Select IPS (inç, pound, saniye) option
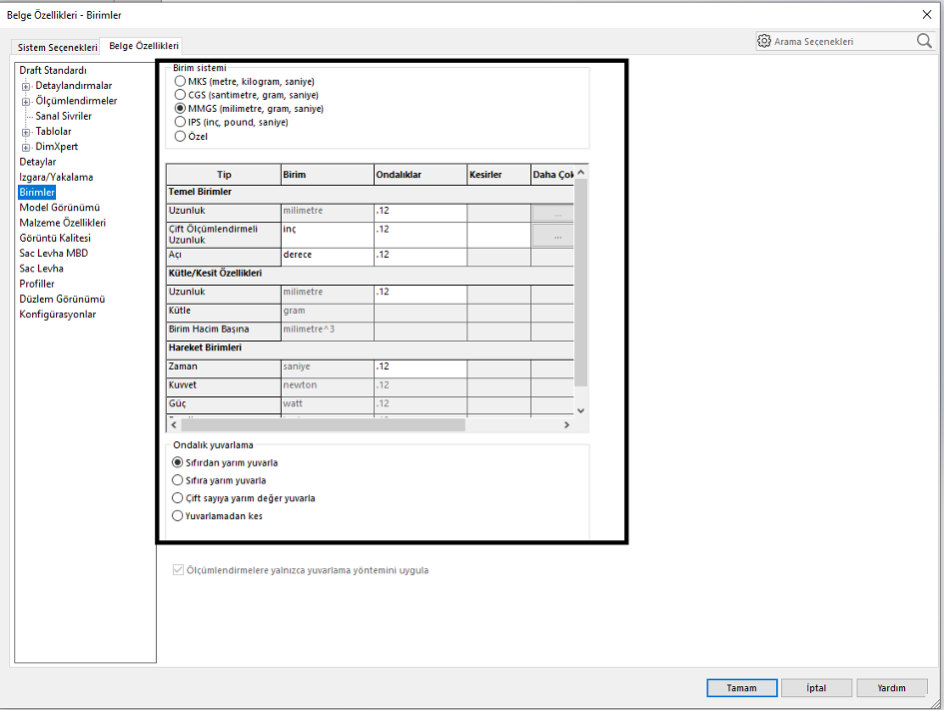 pyautogui.click(x=180, y=122)
